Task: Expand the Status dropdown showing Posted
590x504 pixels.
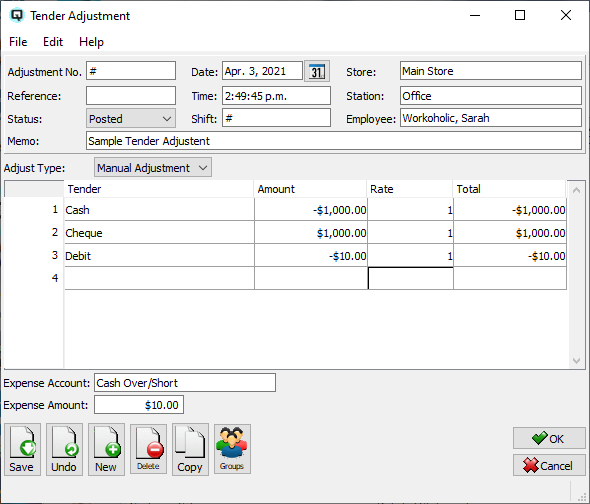Action: [x=131, y=119]
